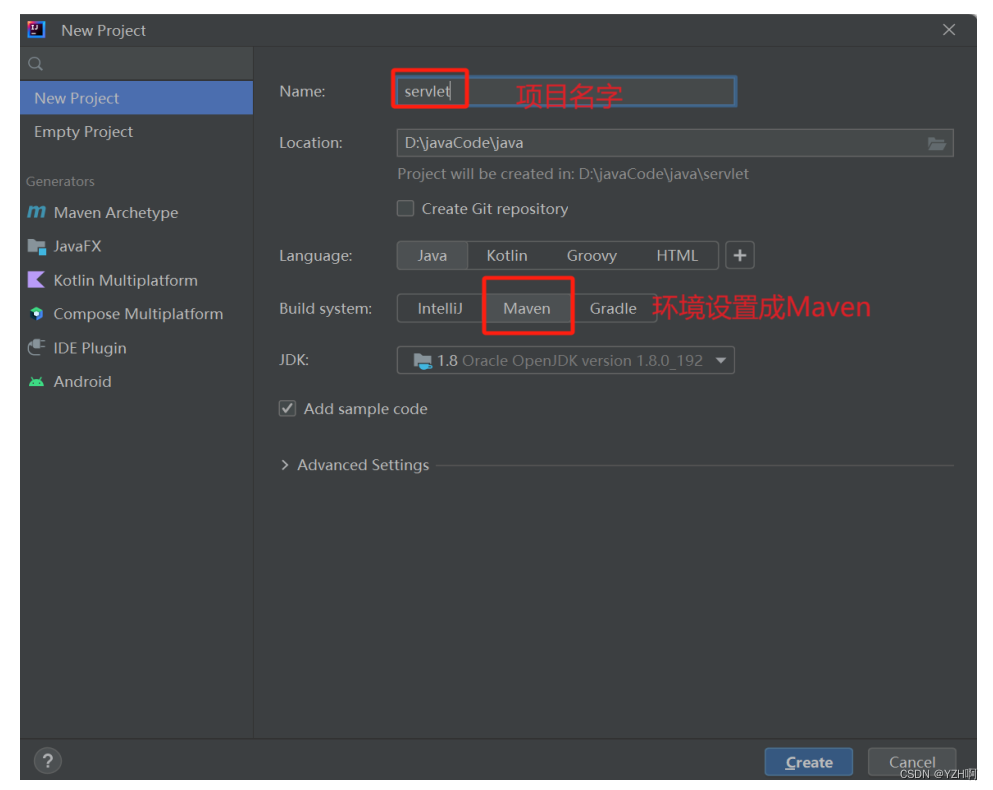Expand the Advanced Settings section
This screenshot has width=993, height=790.
tap(284, 465)
